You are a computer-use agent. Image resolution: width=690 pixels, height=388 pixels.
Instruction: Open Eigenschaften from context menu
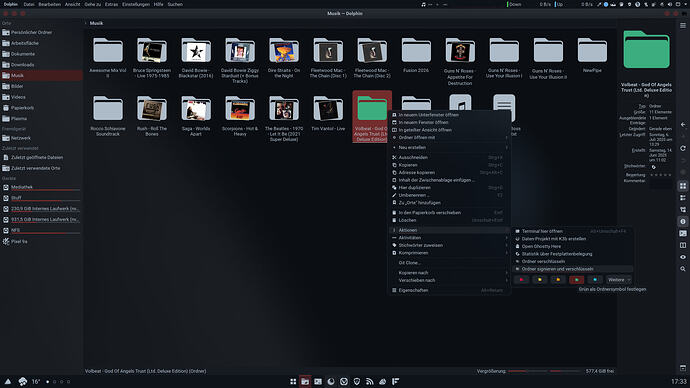(449, 290)
